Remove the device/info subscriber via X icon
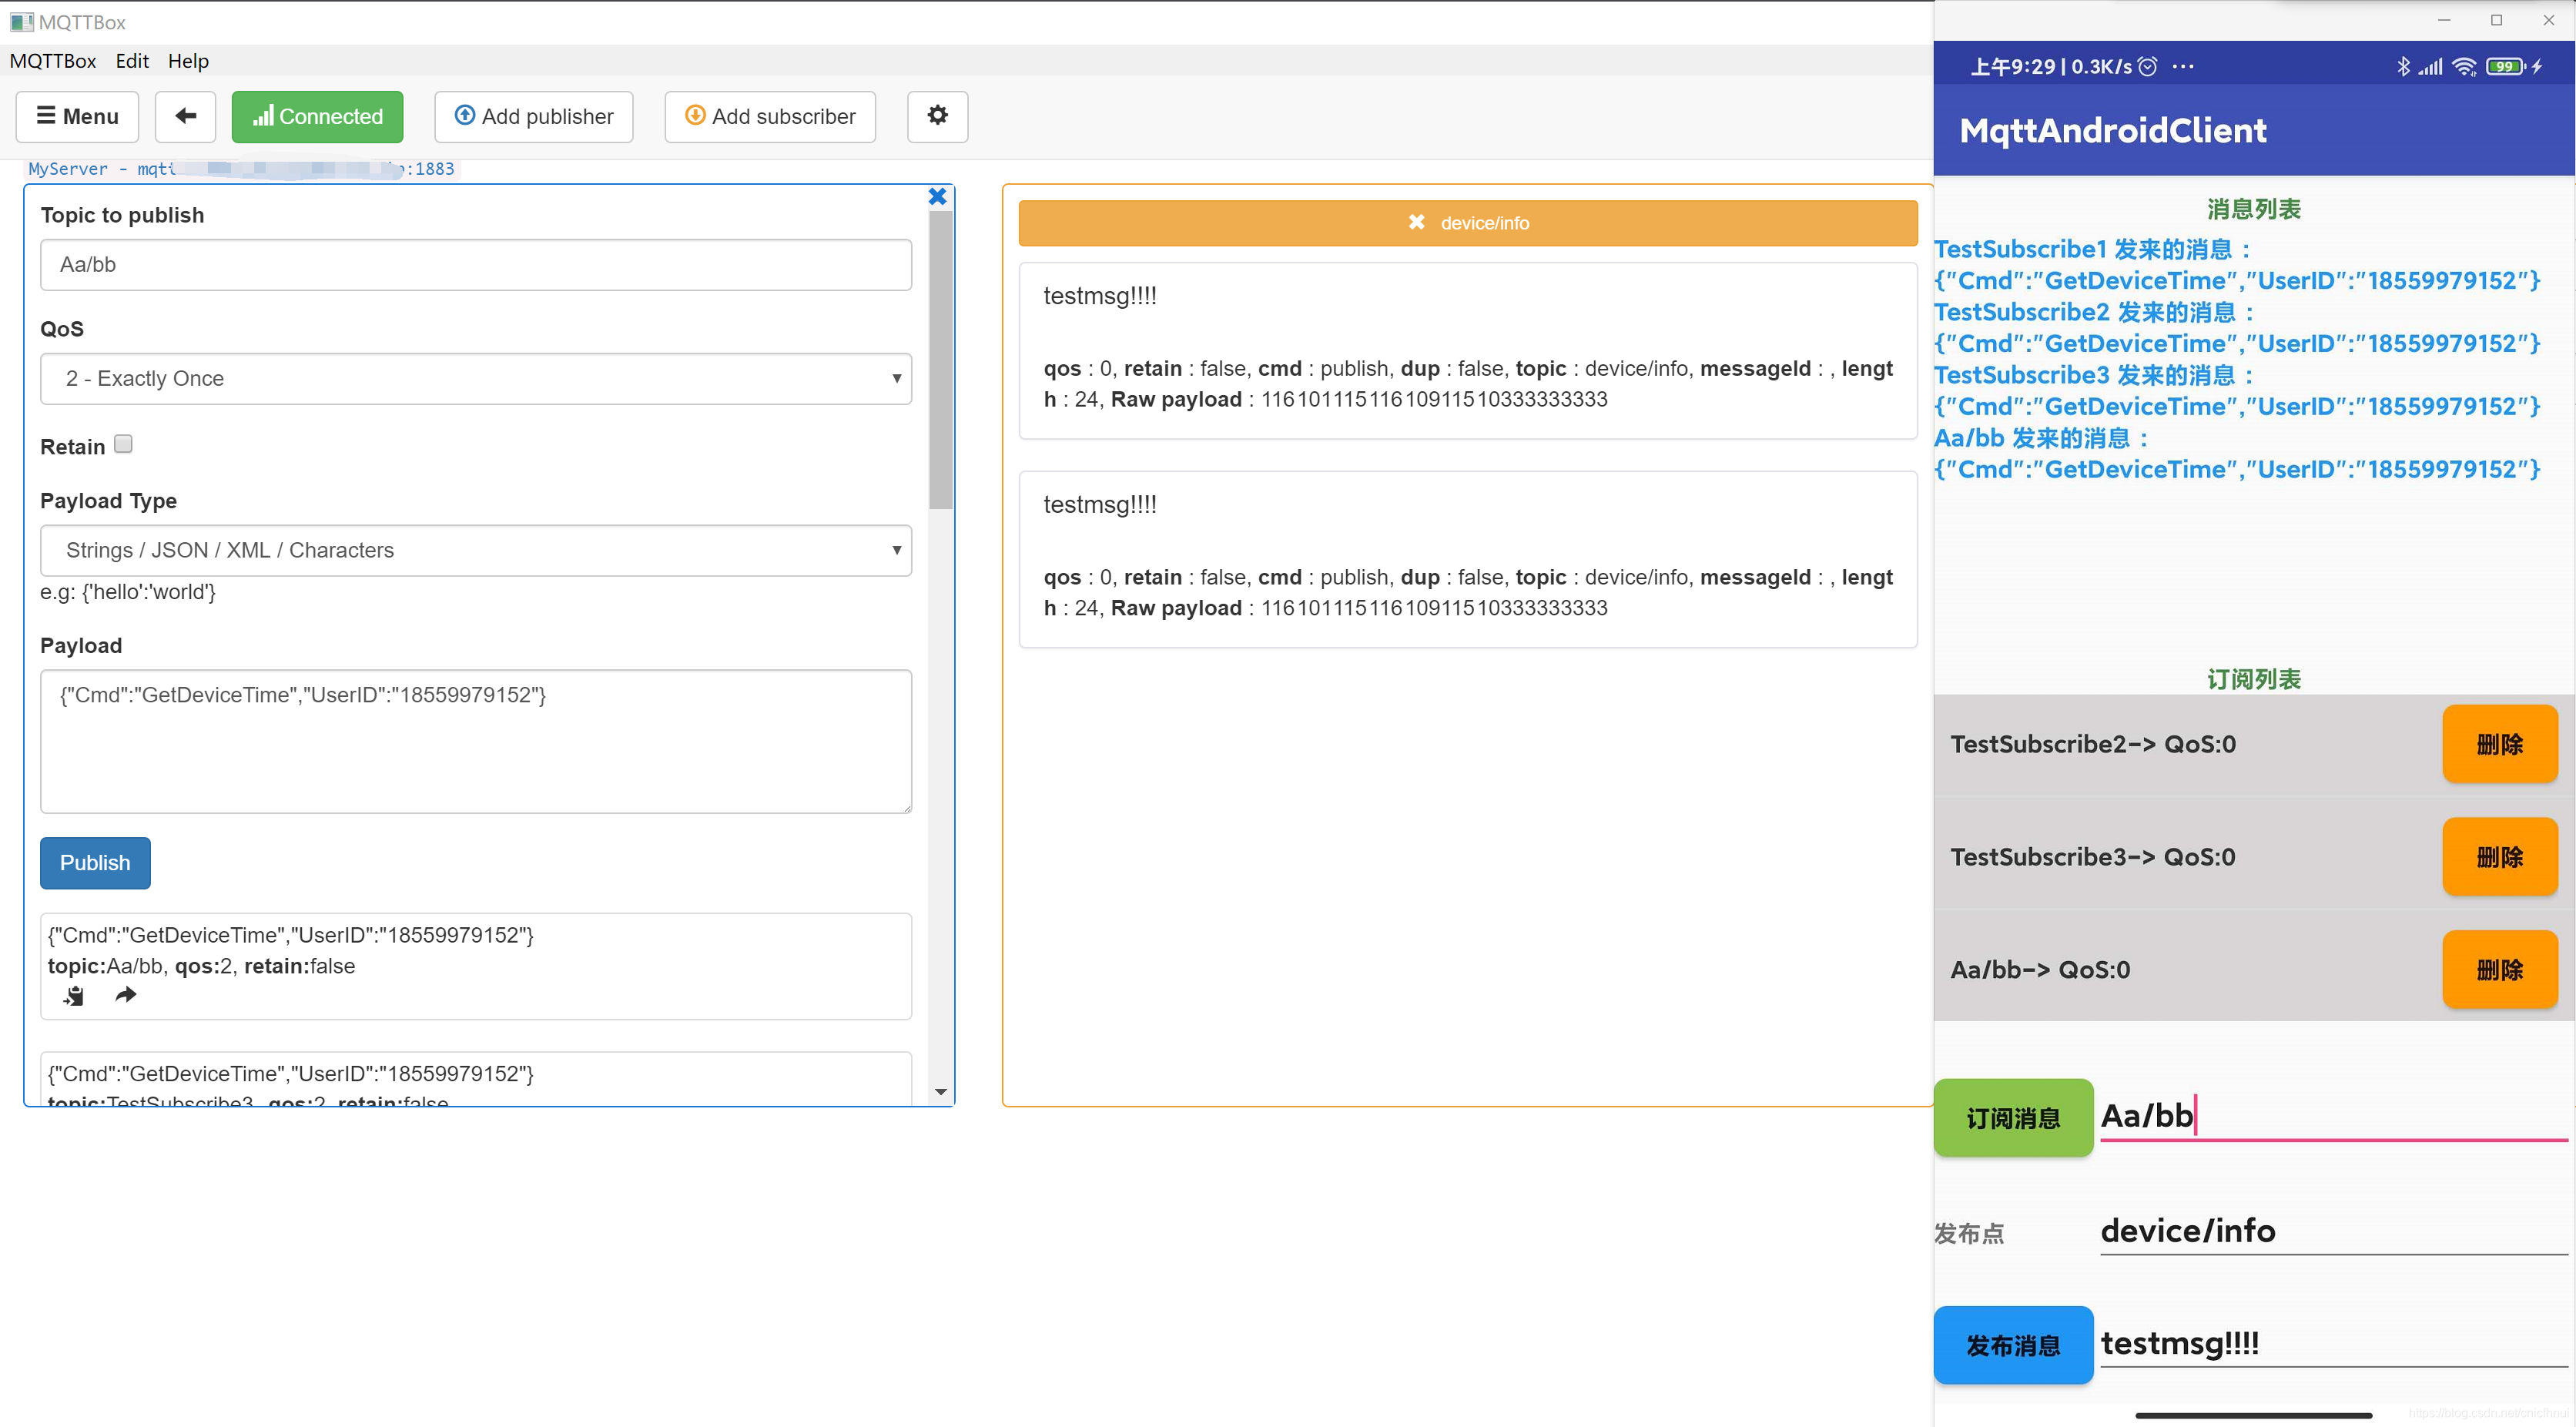Viewport: 2576px width, 1427px height. (1416, 222)
